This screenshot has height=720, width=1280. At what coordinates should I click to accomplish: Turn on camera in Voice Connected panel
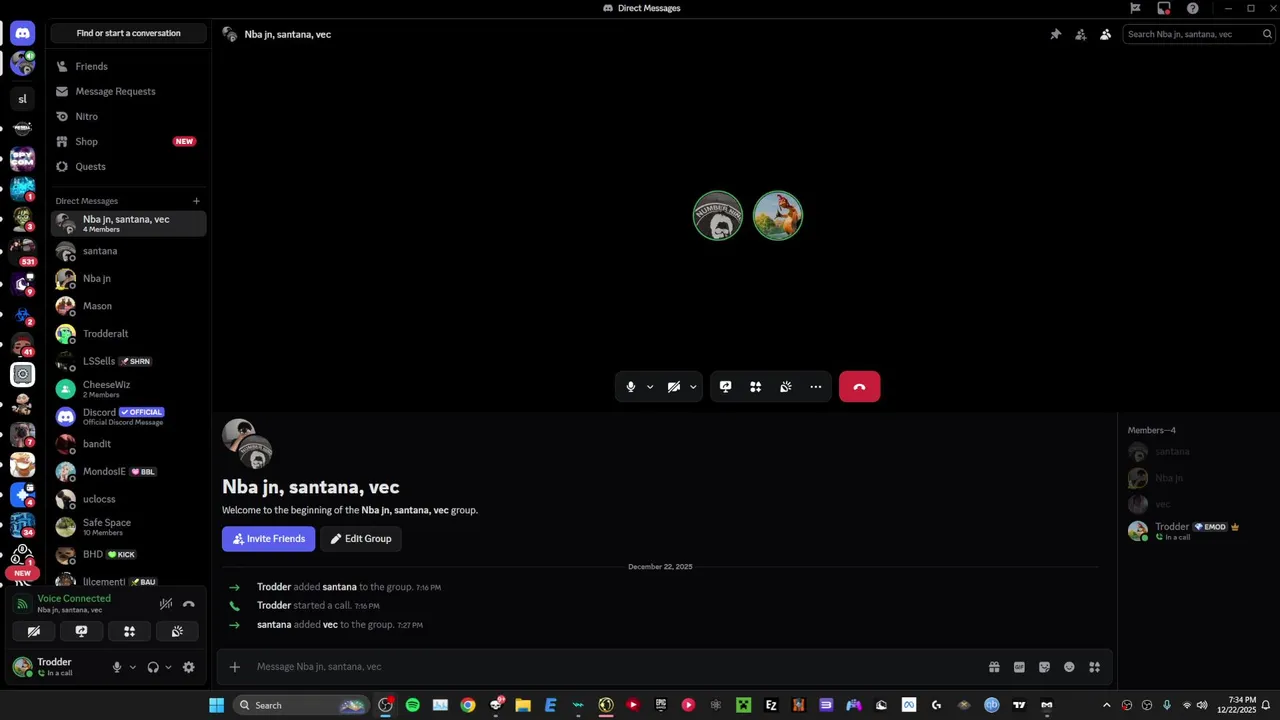pyautogui.click(x=34, y=631)
